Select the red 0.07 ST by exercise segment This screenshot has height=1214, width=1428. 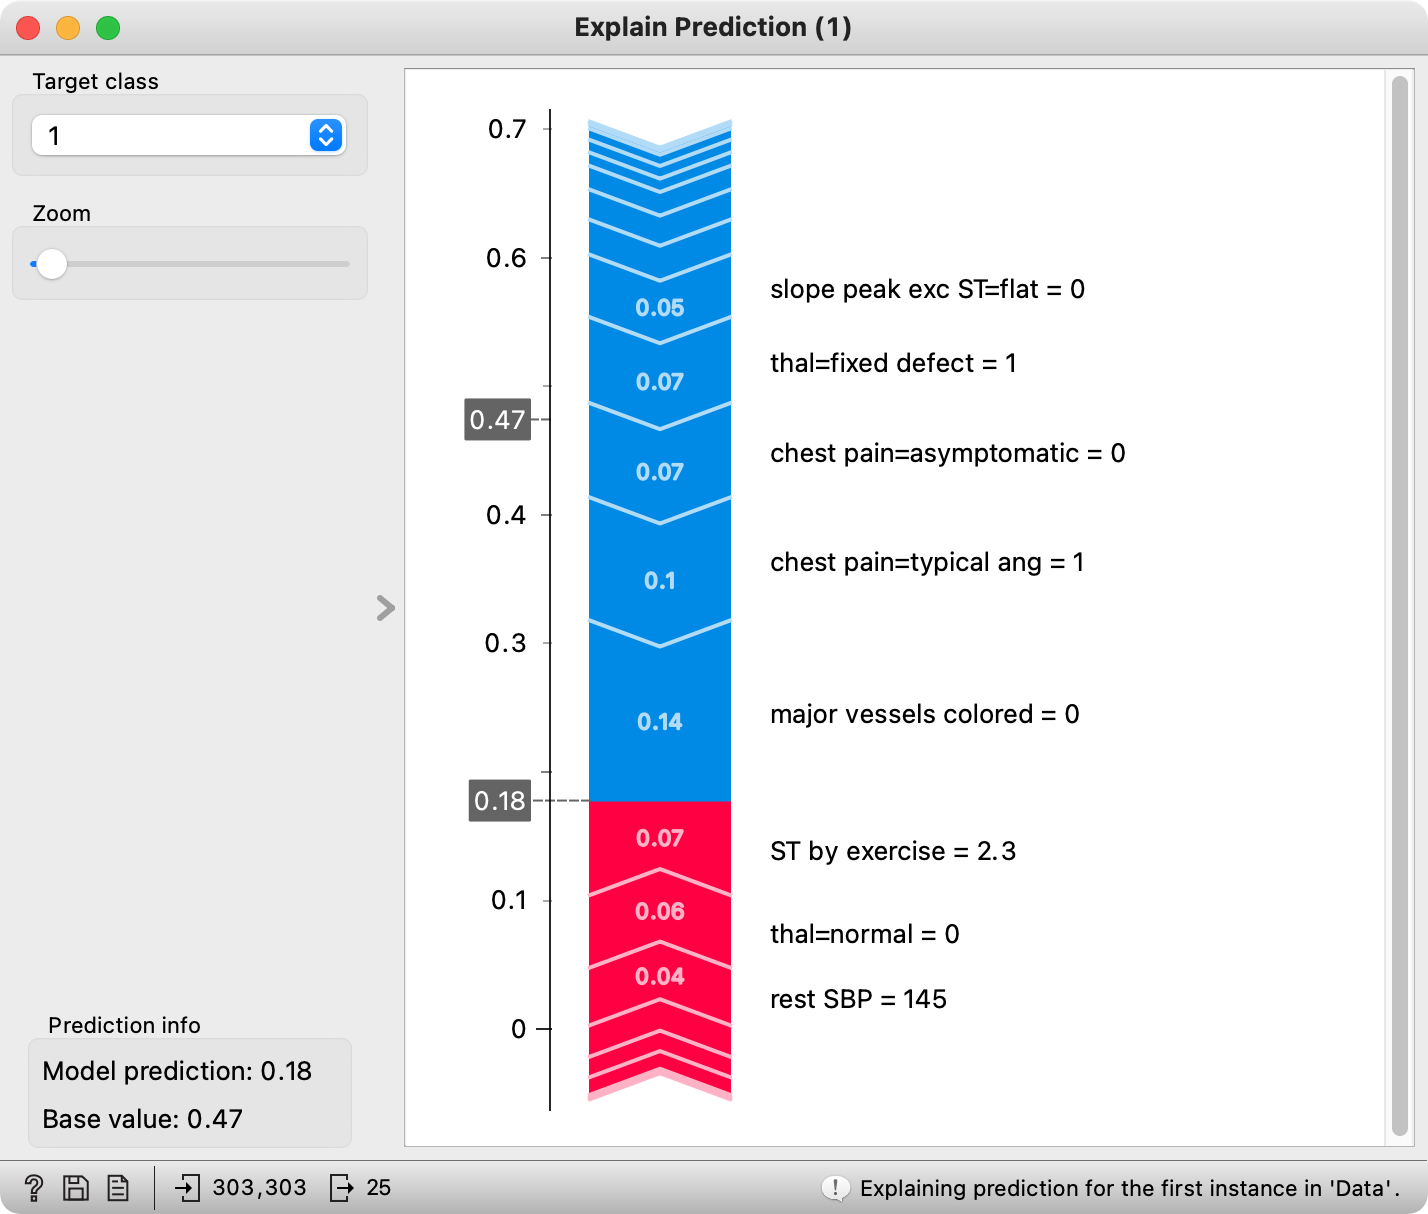click(660, 838)
